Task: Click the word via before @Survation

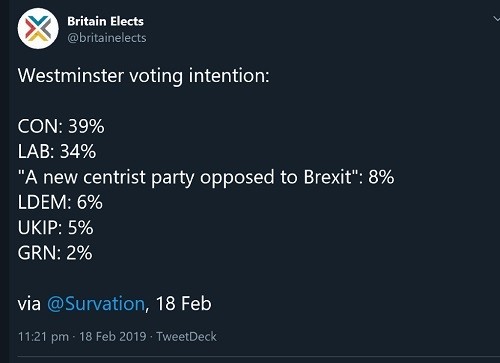Action: pos(29,304)
